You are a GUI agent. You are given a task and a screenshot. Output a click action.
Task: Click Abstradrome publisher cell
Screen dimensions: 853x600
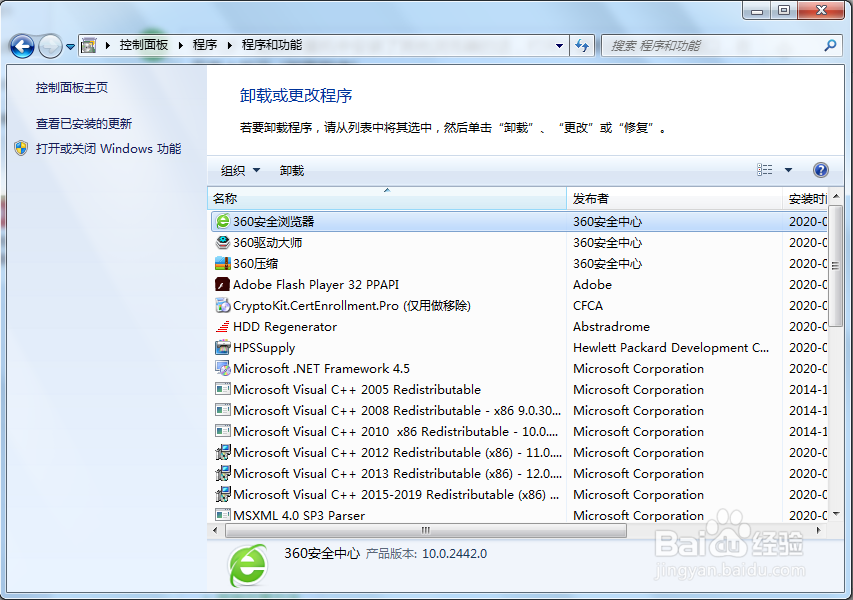coord(611,326)
